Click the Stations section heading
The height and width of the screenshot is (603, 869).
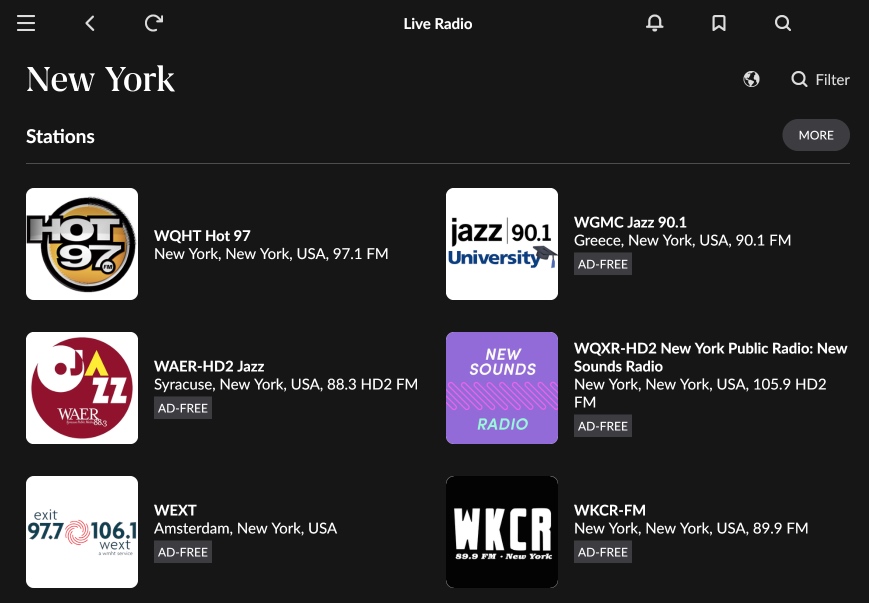(60, 136)
